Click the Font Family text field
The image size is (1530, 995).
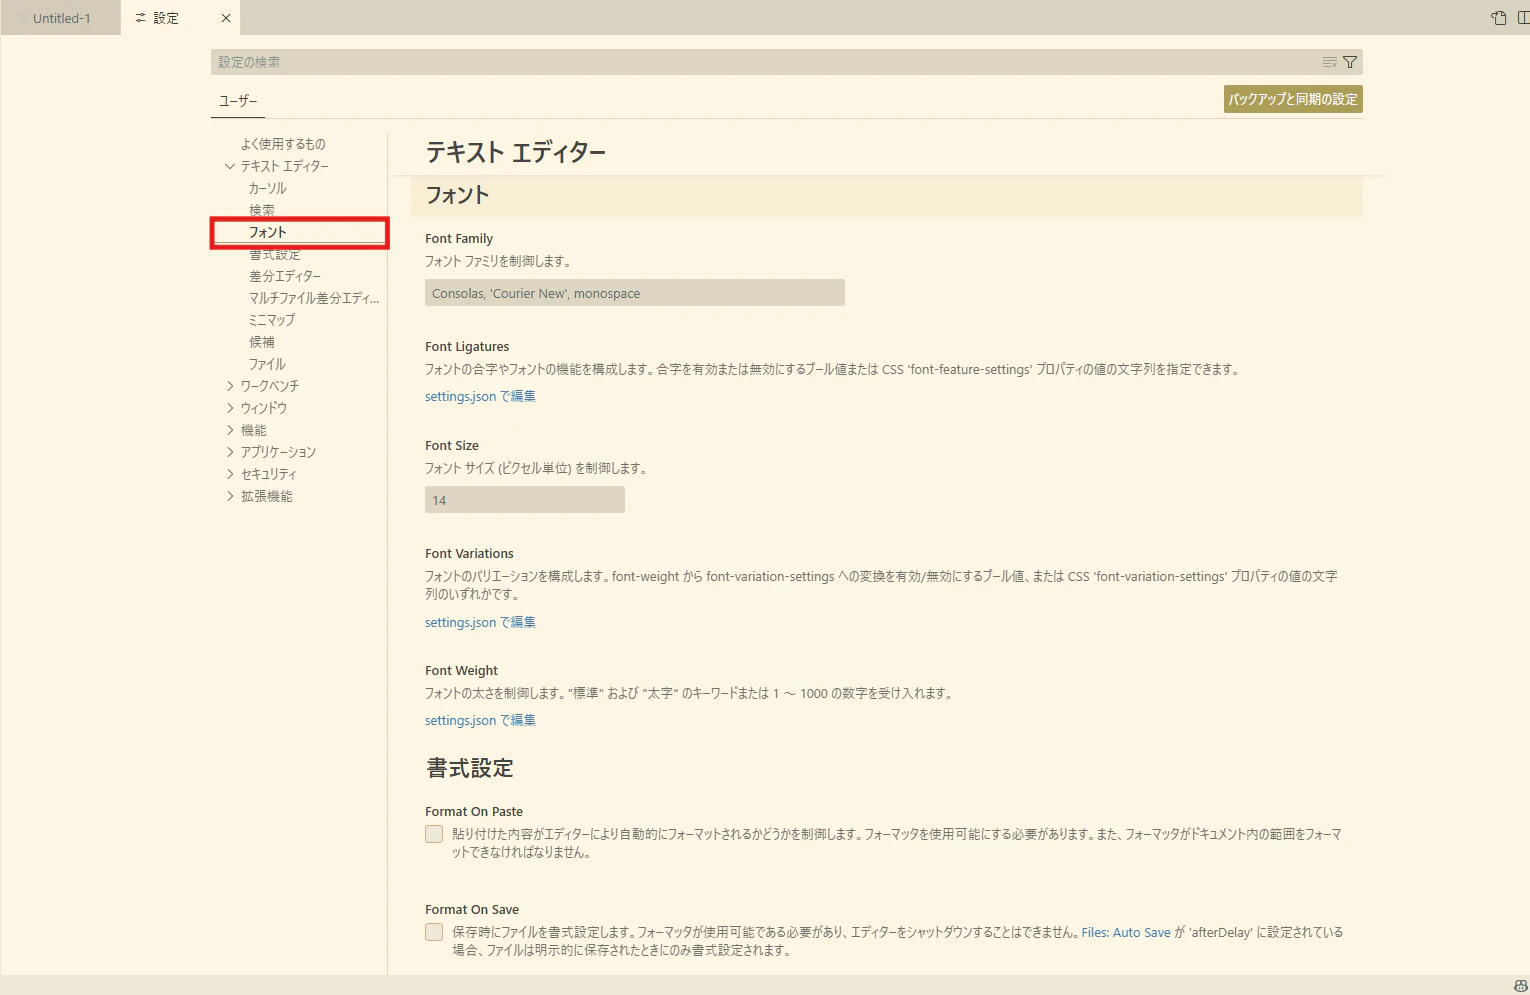pyautogui.click(x=635, y=293)
